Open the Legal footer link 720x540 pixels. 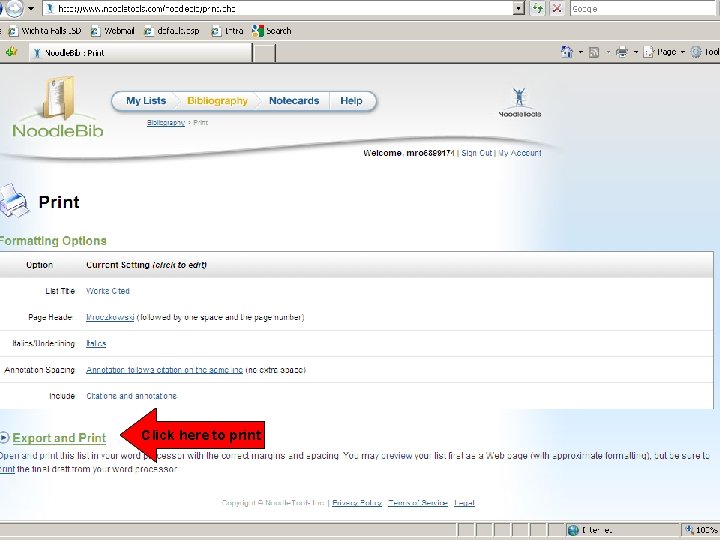pyautogui.click(x=464, y=503)
